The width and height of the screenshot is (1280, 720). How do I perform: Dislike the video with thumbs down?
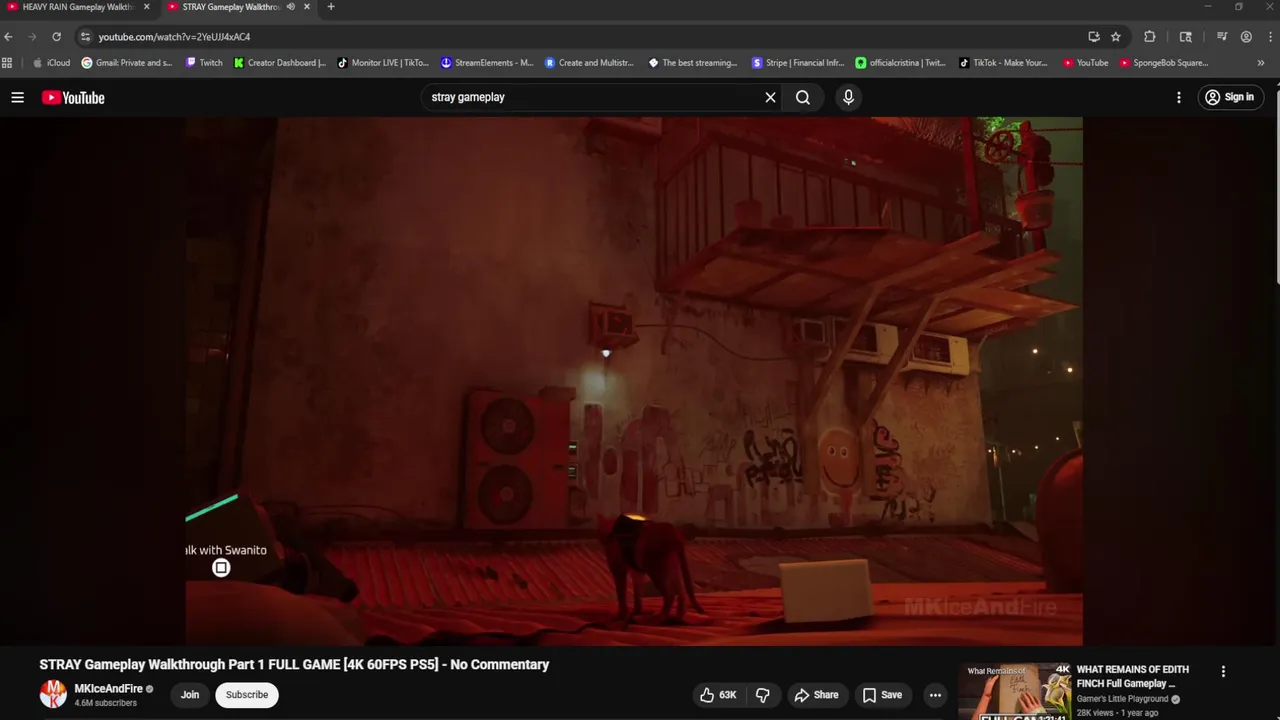pos(763,695)
